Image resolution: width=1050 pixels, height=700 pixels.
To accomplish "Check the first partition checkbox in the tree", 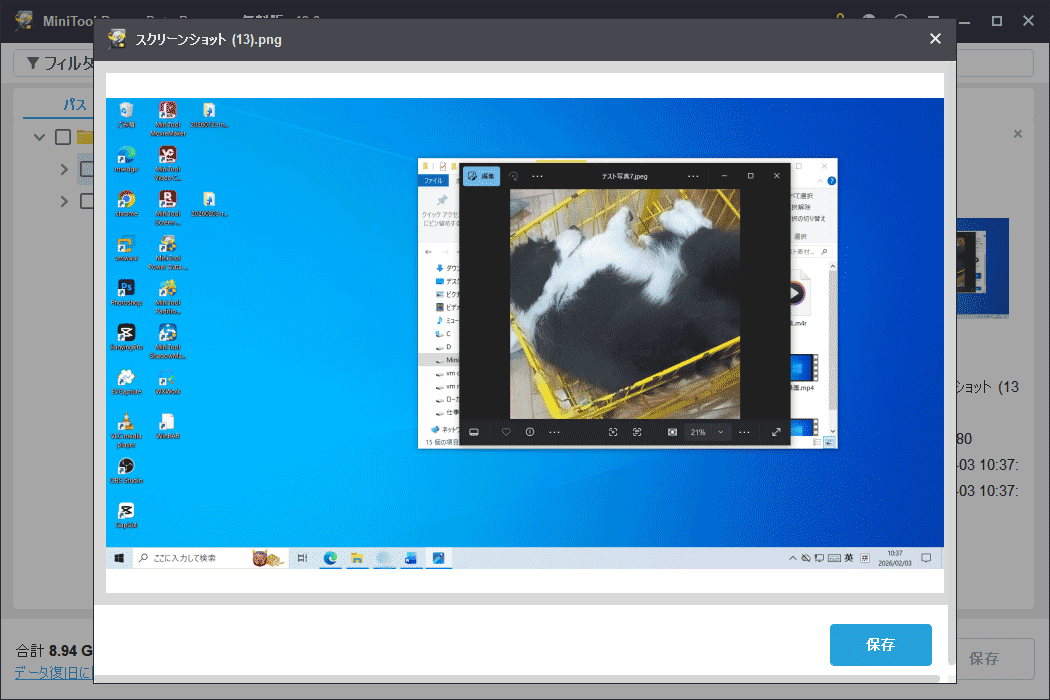I will coord(86,167).
